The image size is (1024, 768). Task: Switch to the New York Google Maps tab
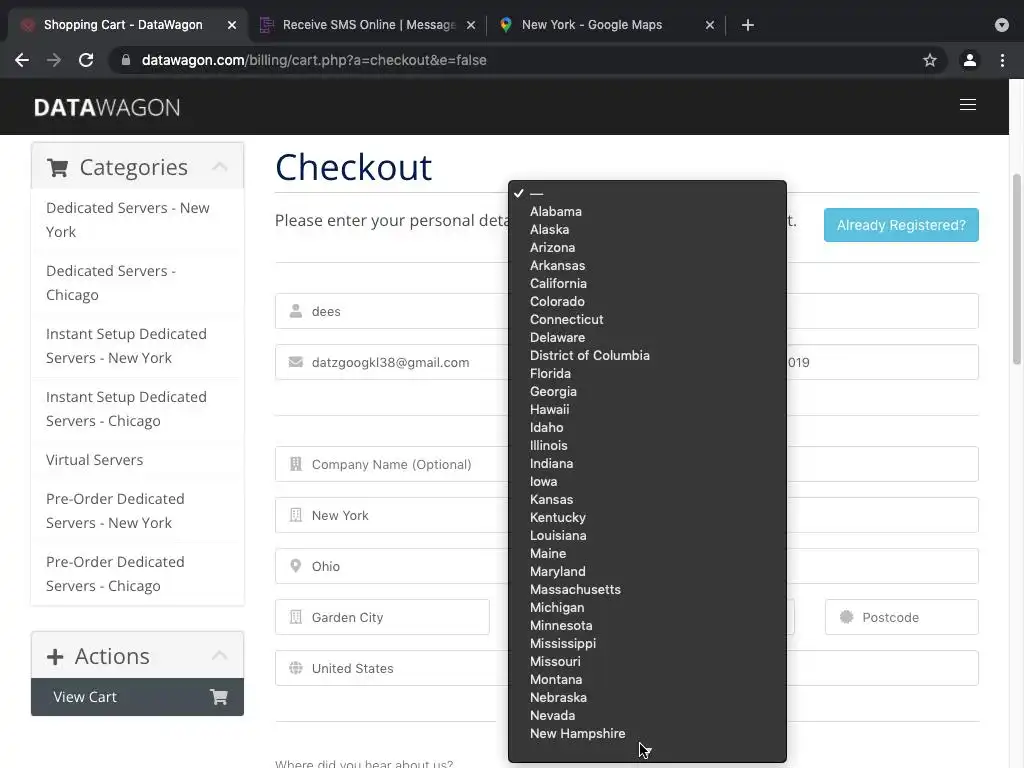point(591,25)
